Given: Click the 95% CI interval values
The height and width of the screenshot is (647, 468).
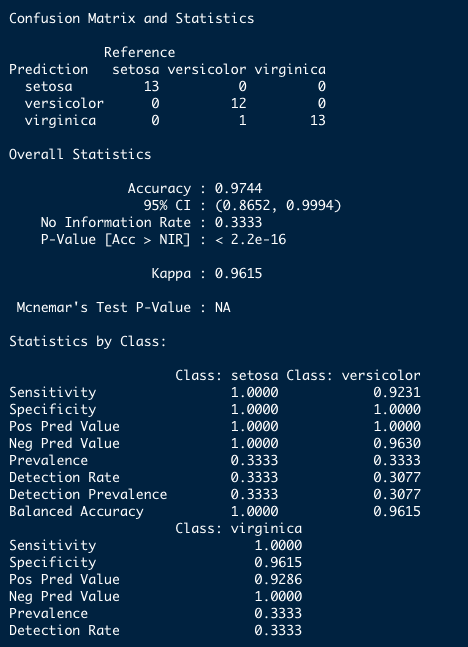Looking at the screenshot, I should coord(278,205).
